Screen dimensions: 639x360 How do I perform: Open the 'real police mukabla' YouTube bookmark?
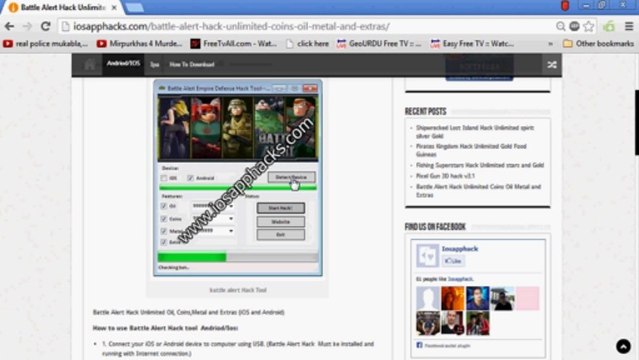pos(46,44)
